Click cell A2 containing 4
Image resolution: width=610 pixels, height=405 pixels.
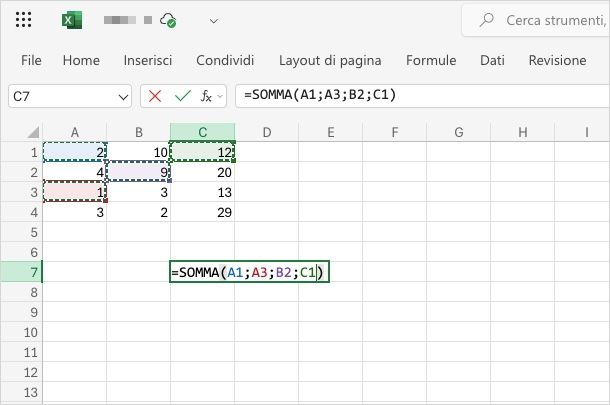point(75,172)
